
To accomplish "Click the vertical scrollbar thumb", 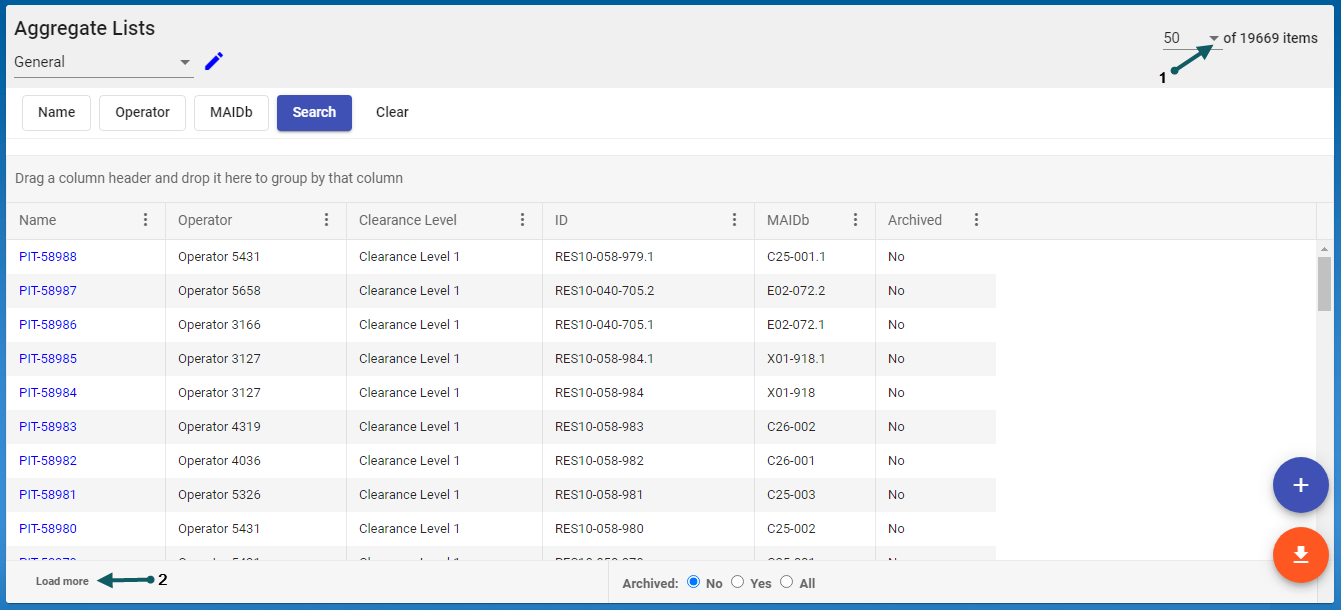I will tap(1325, 284).
